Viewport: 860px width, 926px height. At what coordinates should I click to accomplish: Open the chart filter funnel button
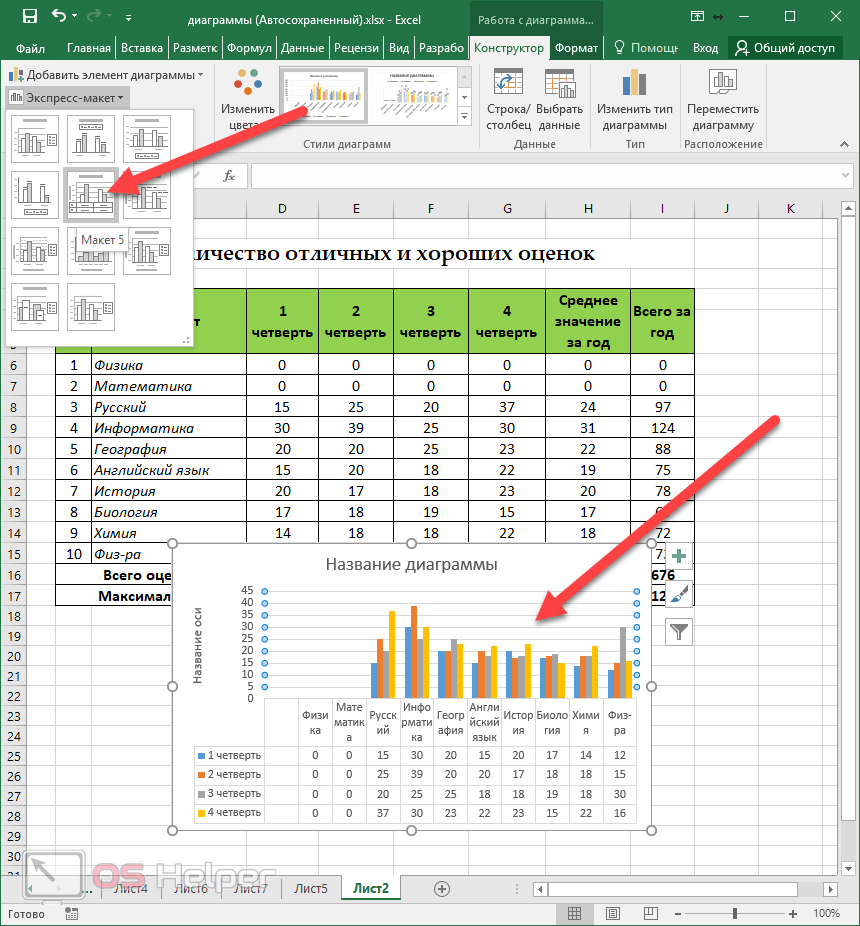[x=679, y=630]
